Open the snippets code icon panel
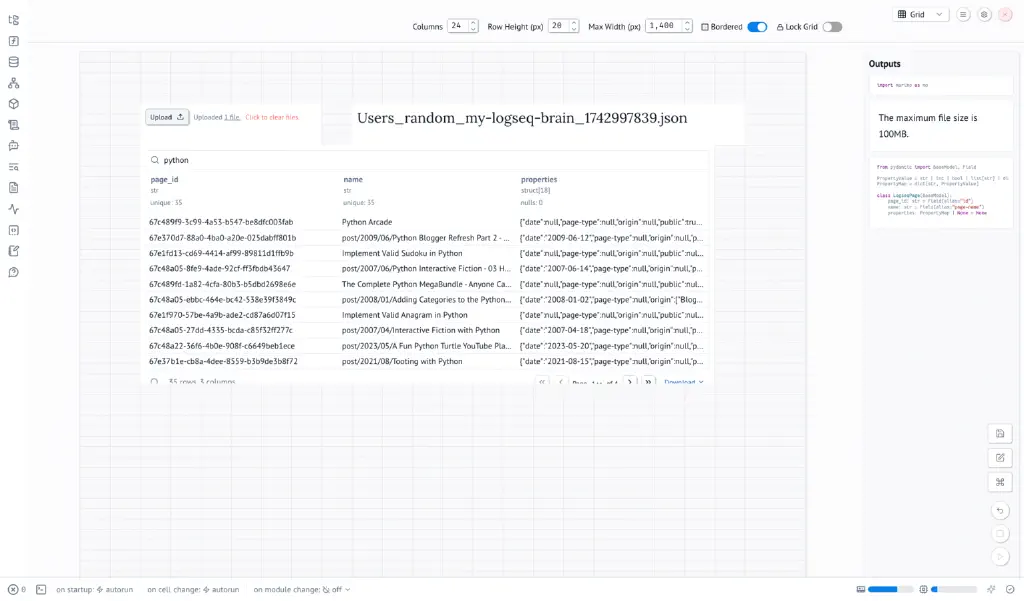1024x601 pixels. pyautogui.click(x=14, y=230)
